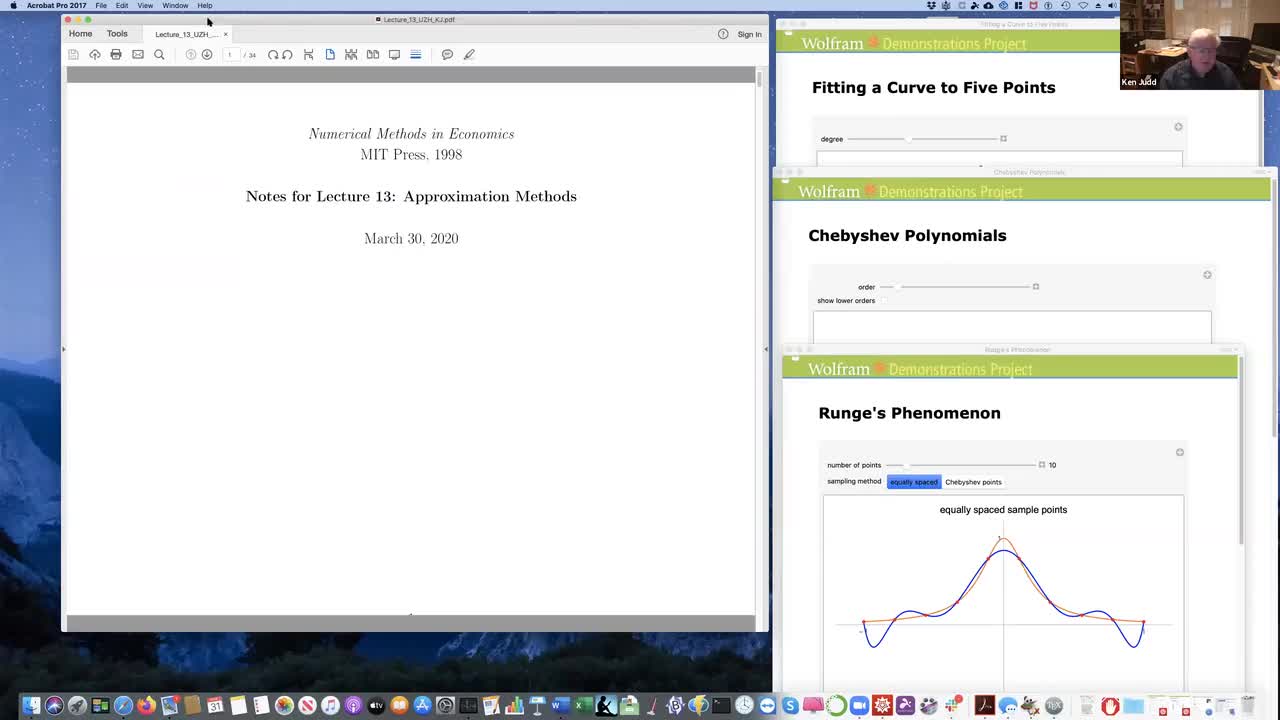Enter read mode with the monitor icon
This screenshot has height=720, width=1280.
pos(394,54)
